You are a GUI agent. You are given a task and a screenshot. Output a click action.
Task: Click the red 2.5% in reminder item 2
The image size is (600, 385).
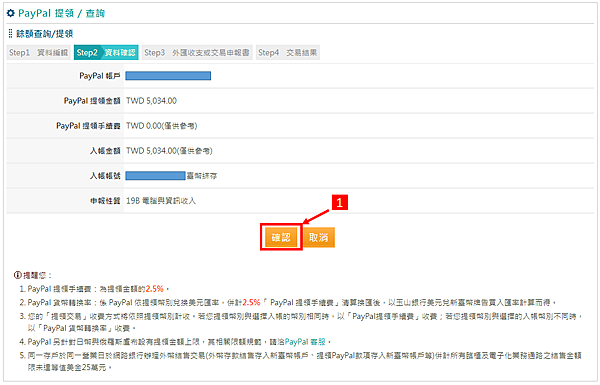click(251, 302)
